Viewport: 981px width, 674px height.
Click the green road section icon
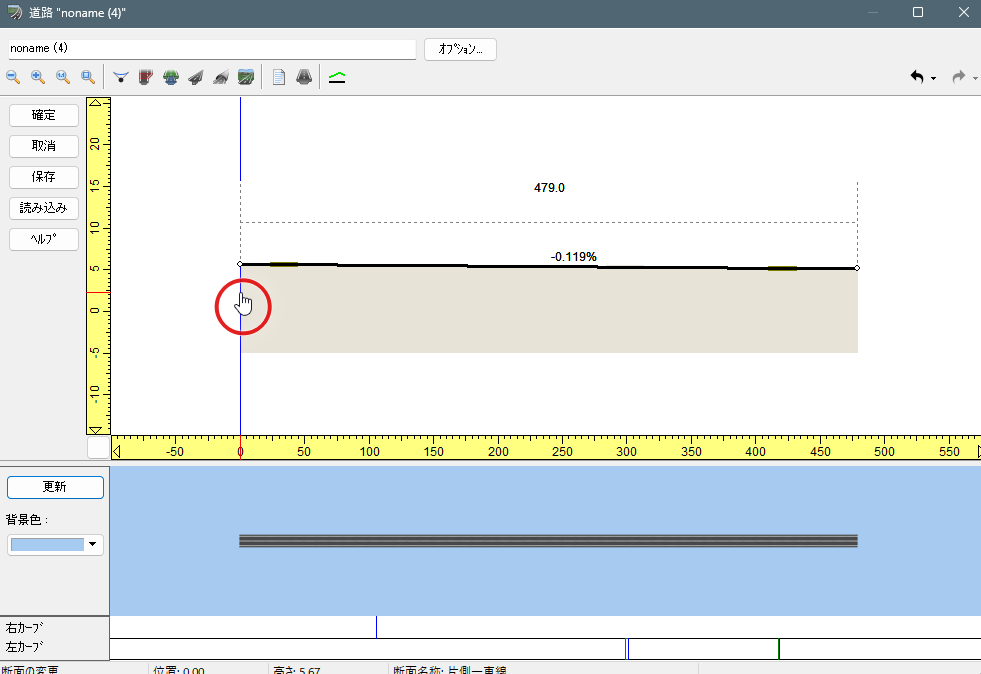click(x=171, y=78)
